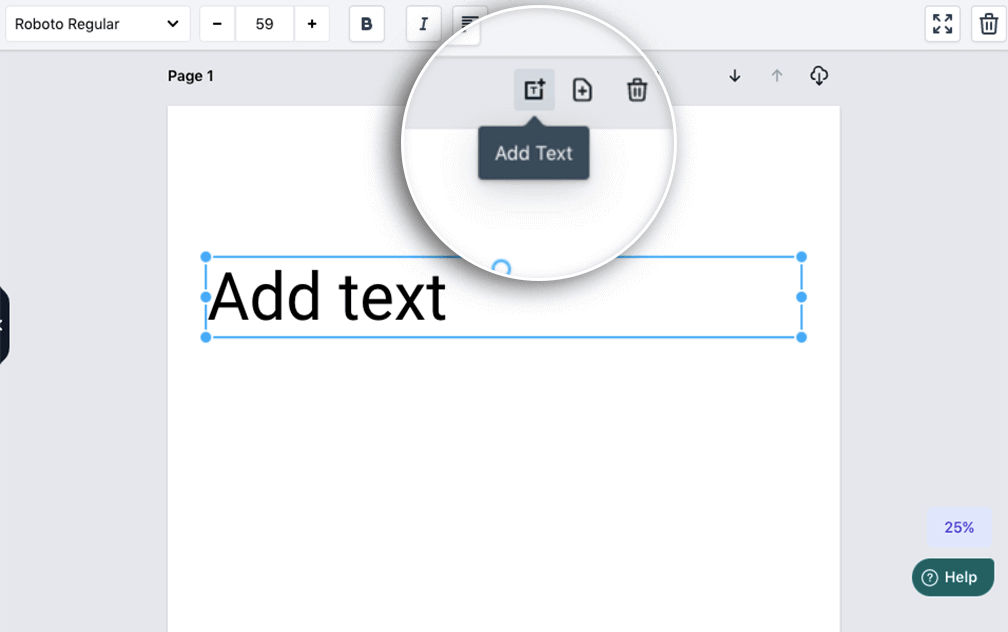
Task: Move Page 1 up with up arrow
Action: pyautogui.click(x=777, y=76)
